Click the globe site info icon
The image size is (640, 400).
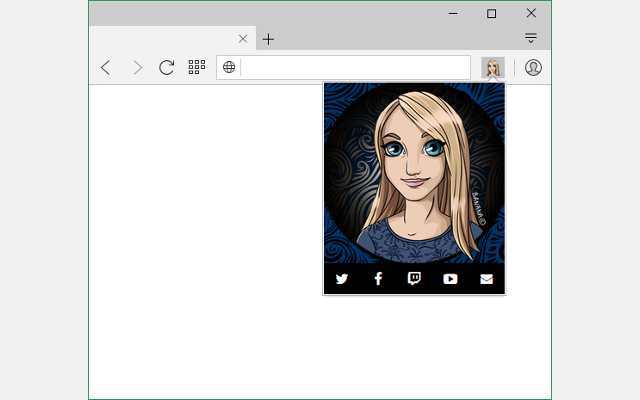(229, 67)
